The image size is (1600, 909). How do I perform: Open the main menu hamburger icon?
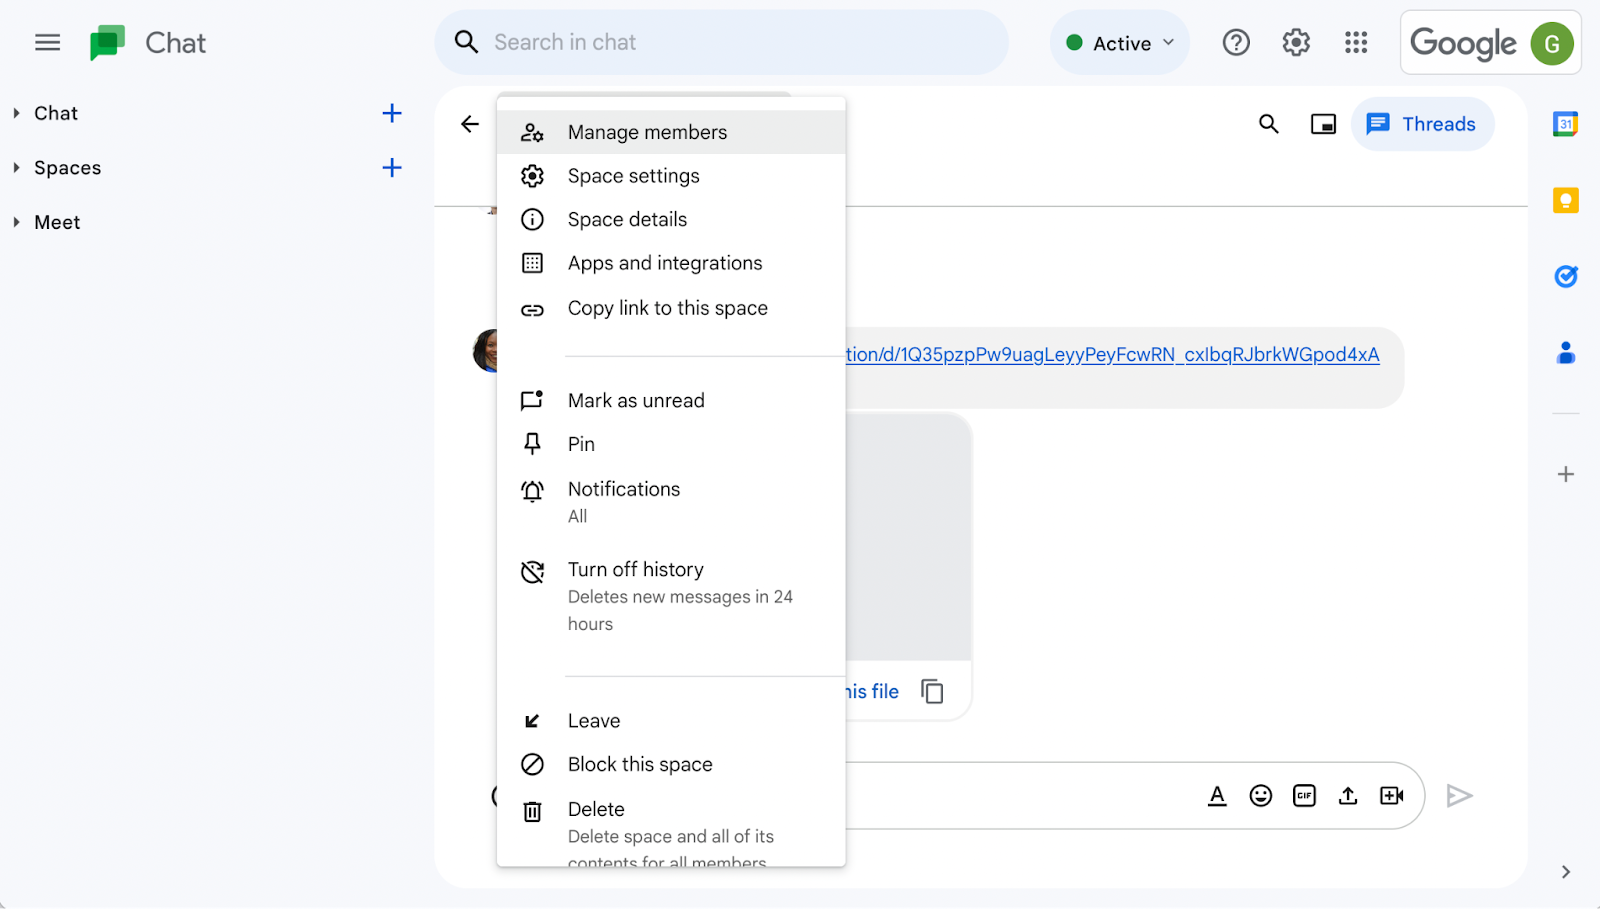[x=47, y=43]
